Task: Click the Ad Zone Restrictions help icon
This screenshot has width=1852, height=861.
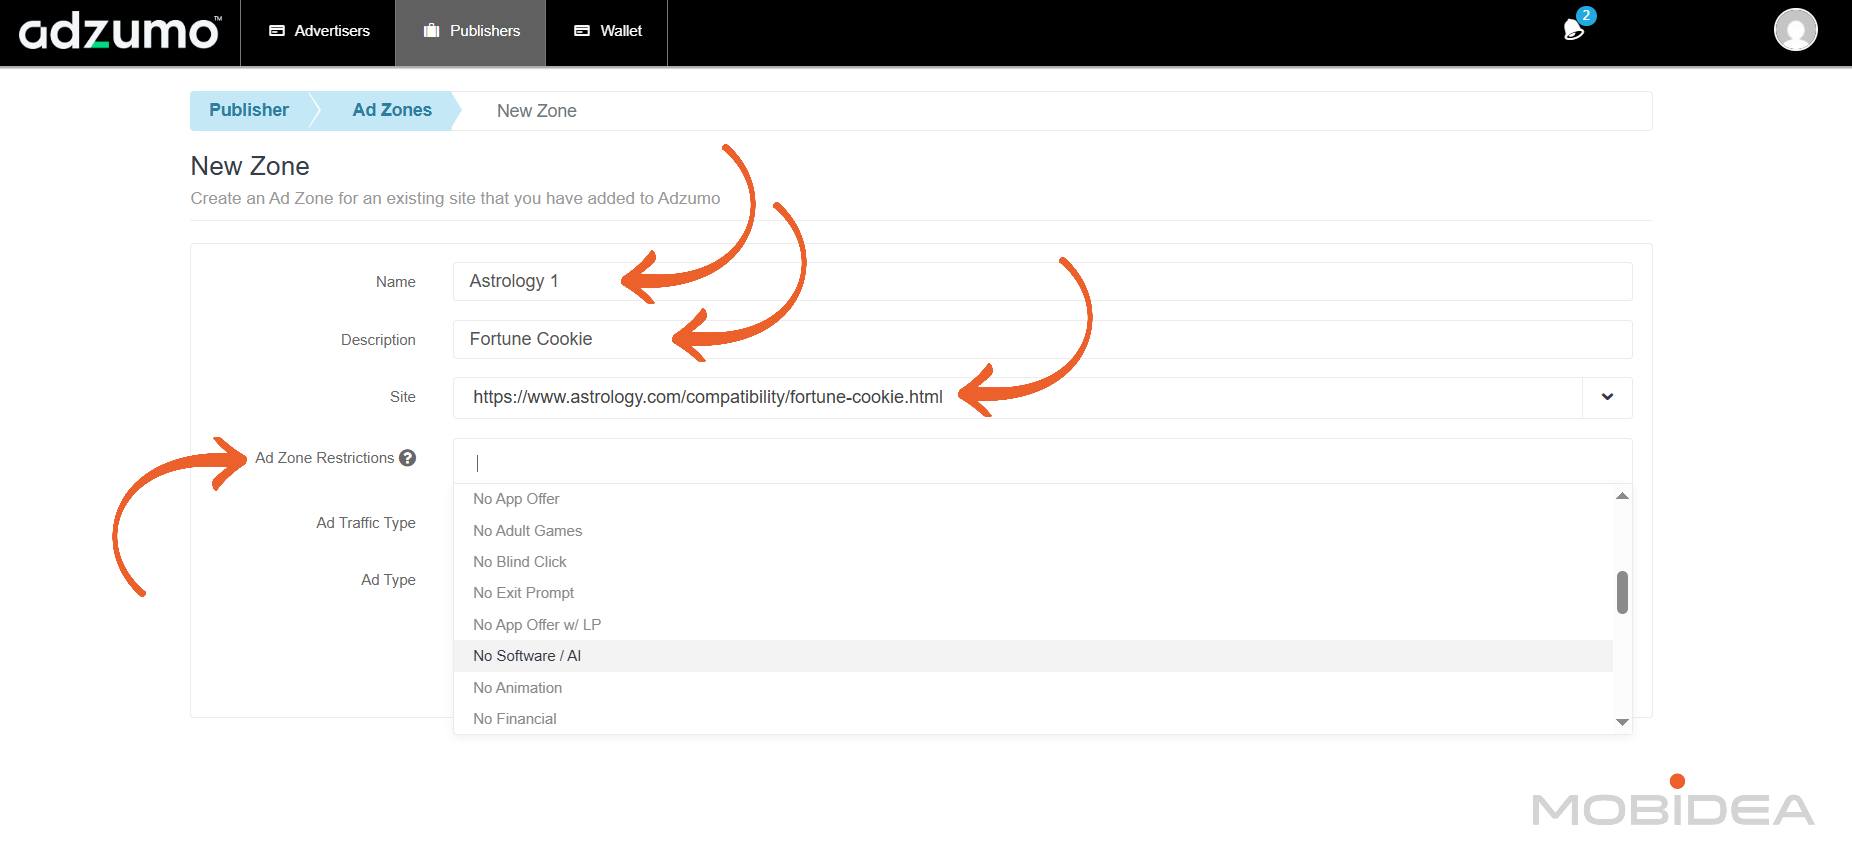Action: point(408,458)
